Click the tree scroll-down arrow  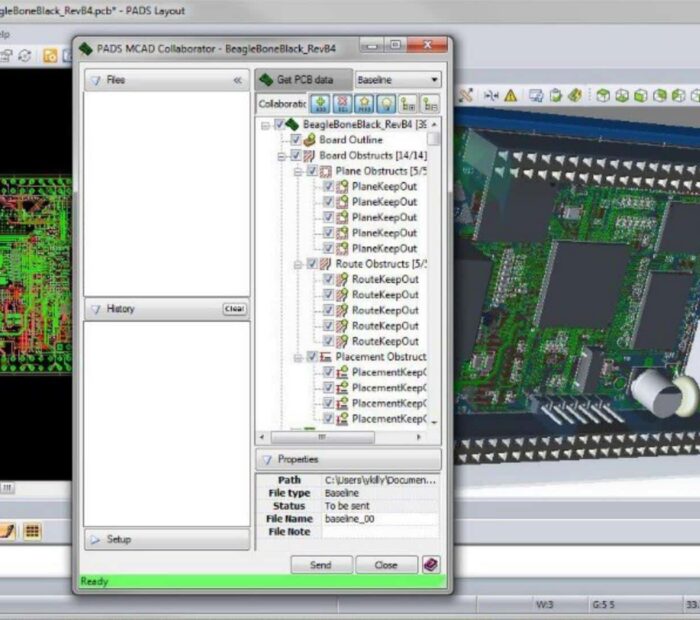pos(434,422)
